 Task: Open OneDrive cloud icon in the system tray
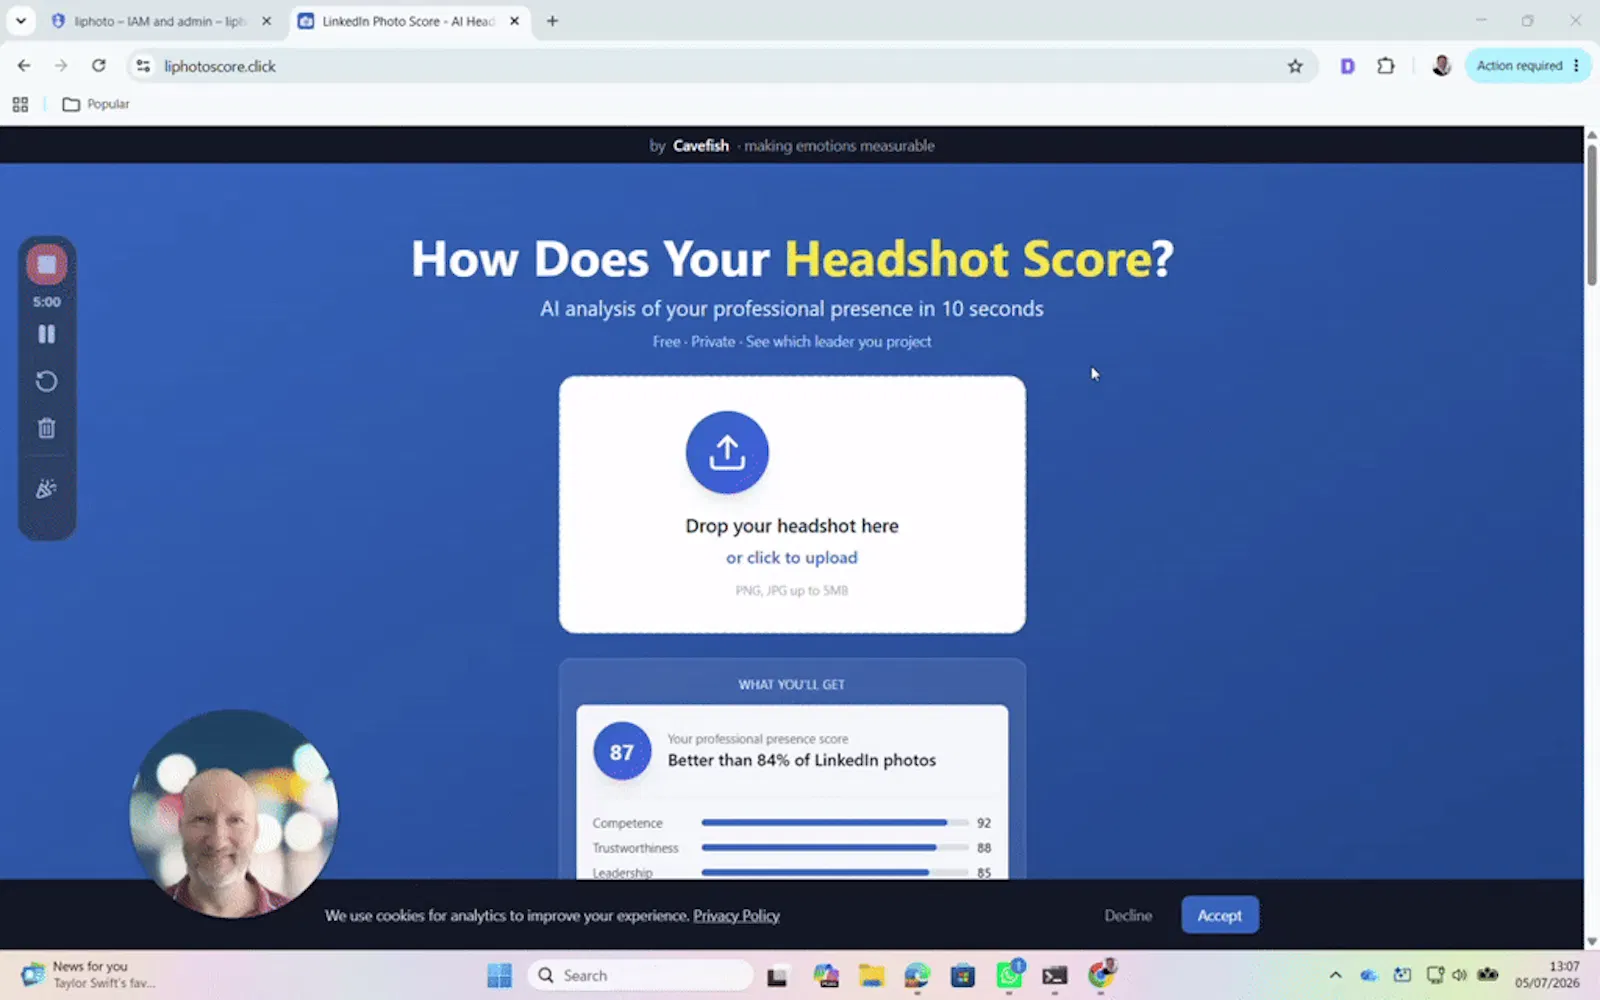pyautogui.click(x=1369, y=975)
